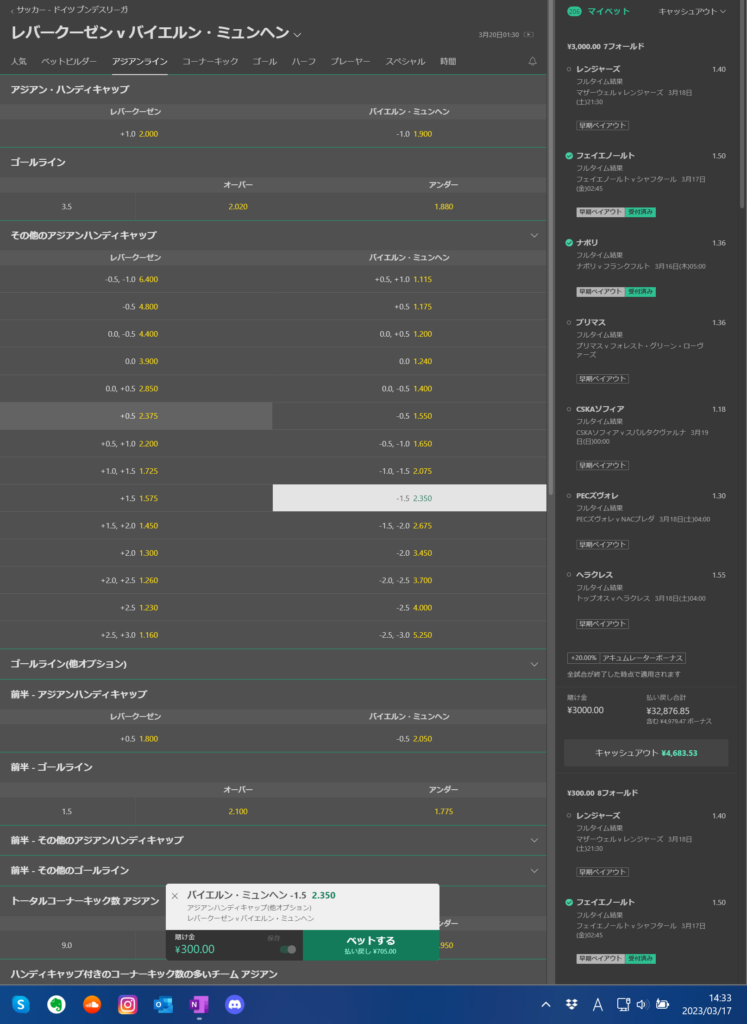This screenshot has width=747, height=1024.
Task: Click the マイベット panel scrollbar
Action: (743, 104)
